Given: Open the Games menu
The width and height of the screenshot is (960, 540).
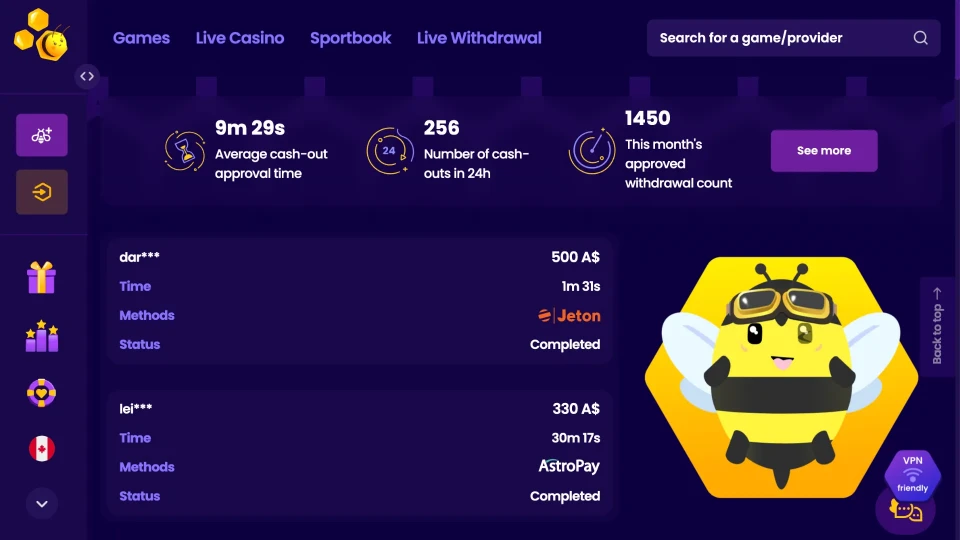Looking at the screenshot, I should click(141, 38).
